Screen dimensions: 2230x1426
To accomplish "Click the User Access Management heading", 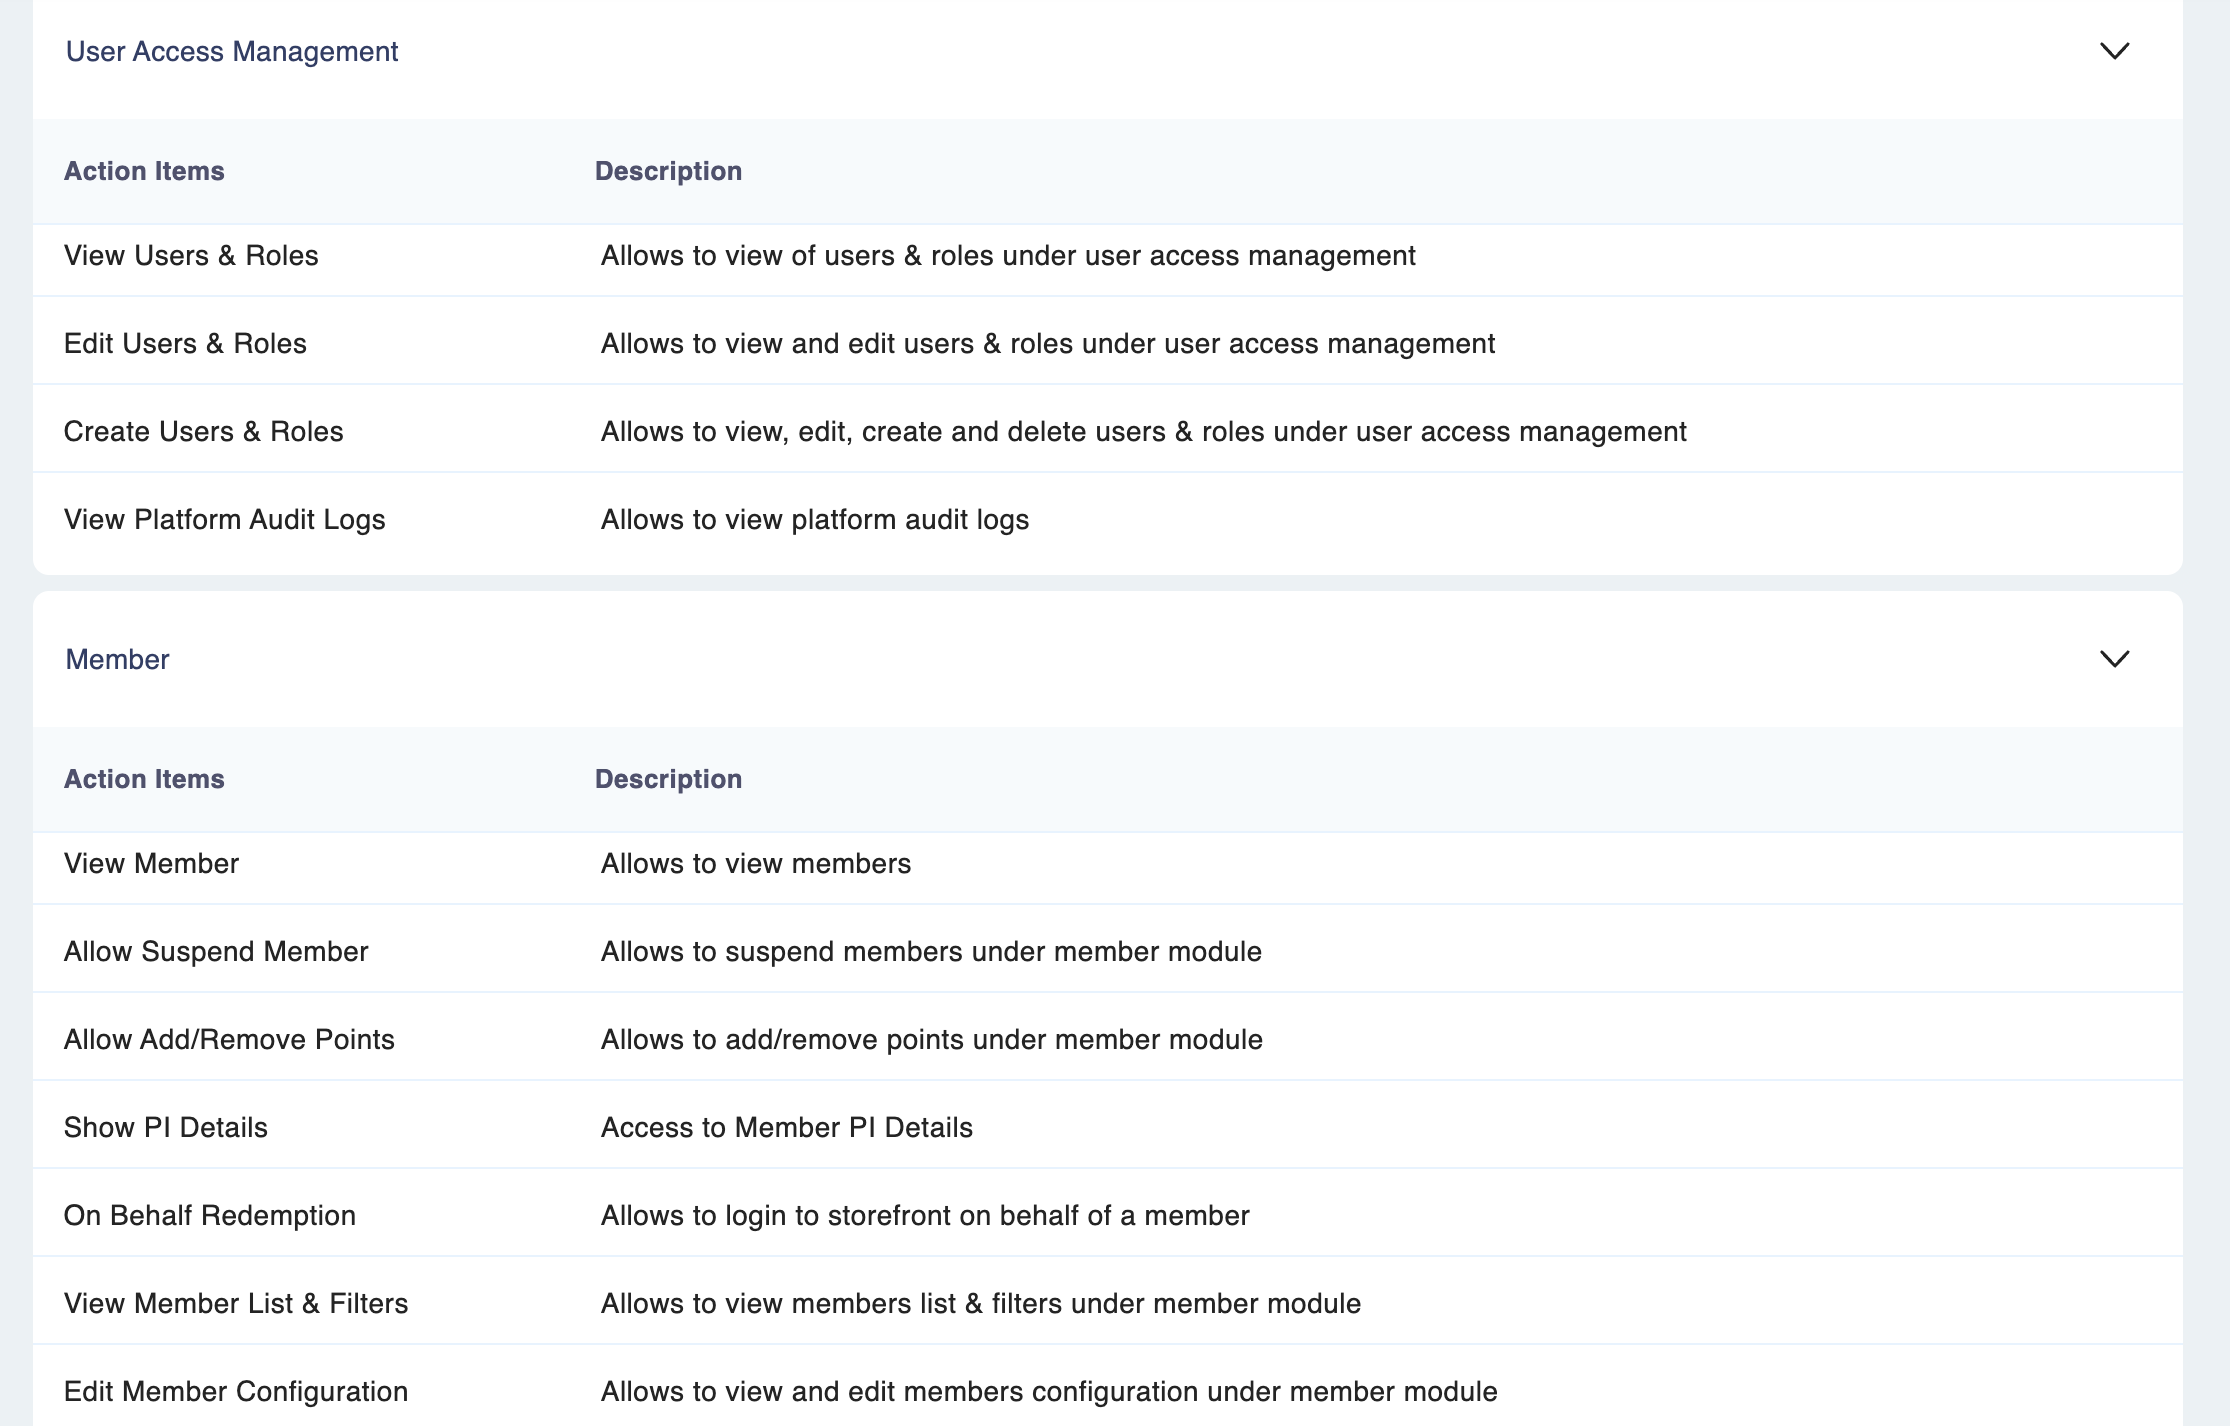I will [x=232, y=52].
